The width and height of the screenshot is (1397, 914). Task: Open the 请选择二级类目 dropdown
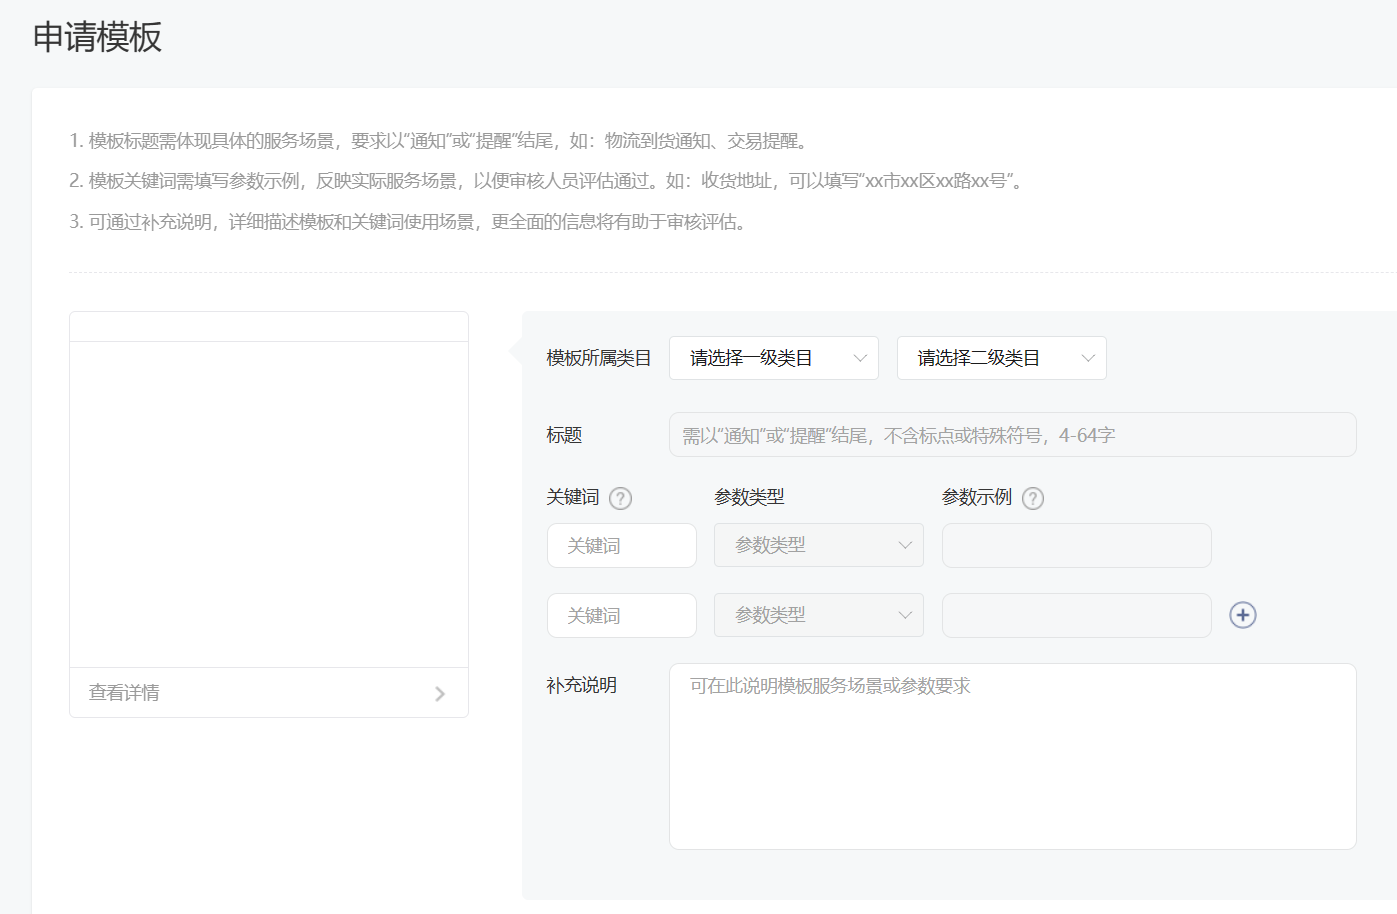coord(1001,358)
